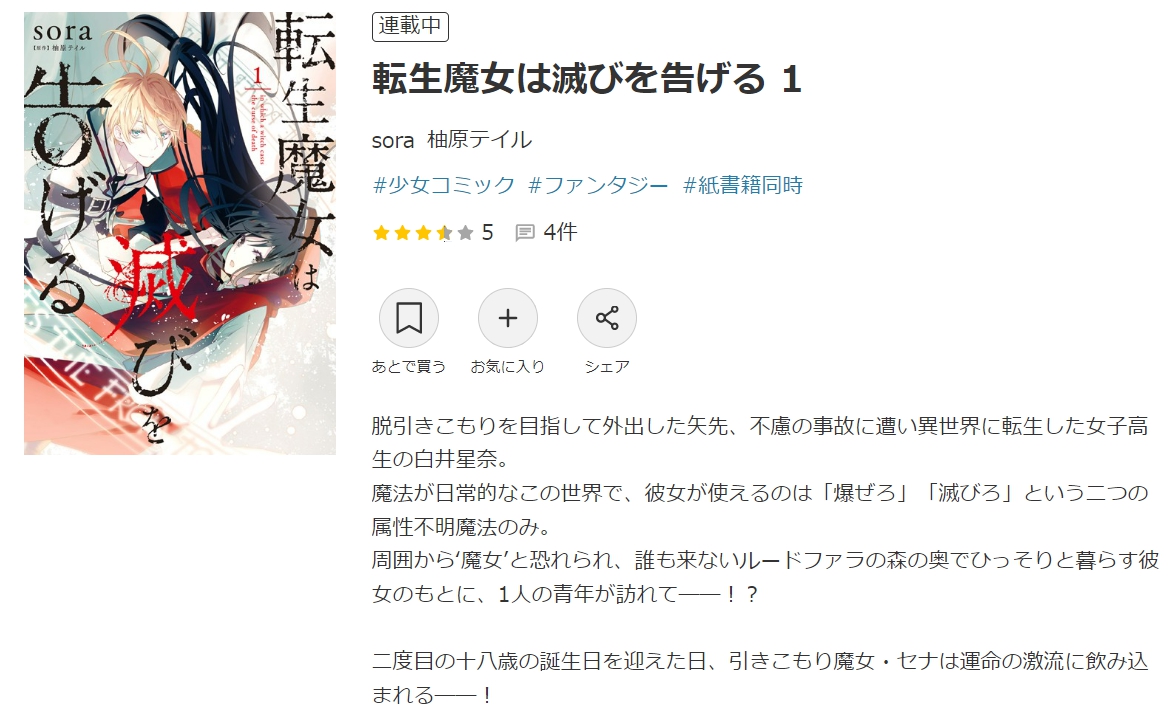Click the review comment bubble icon
The height and width of the screenshot is (718, 1170).
click(x=525, y=233)
